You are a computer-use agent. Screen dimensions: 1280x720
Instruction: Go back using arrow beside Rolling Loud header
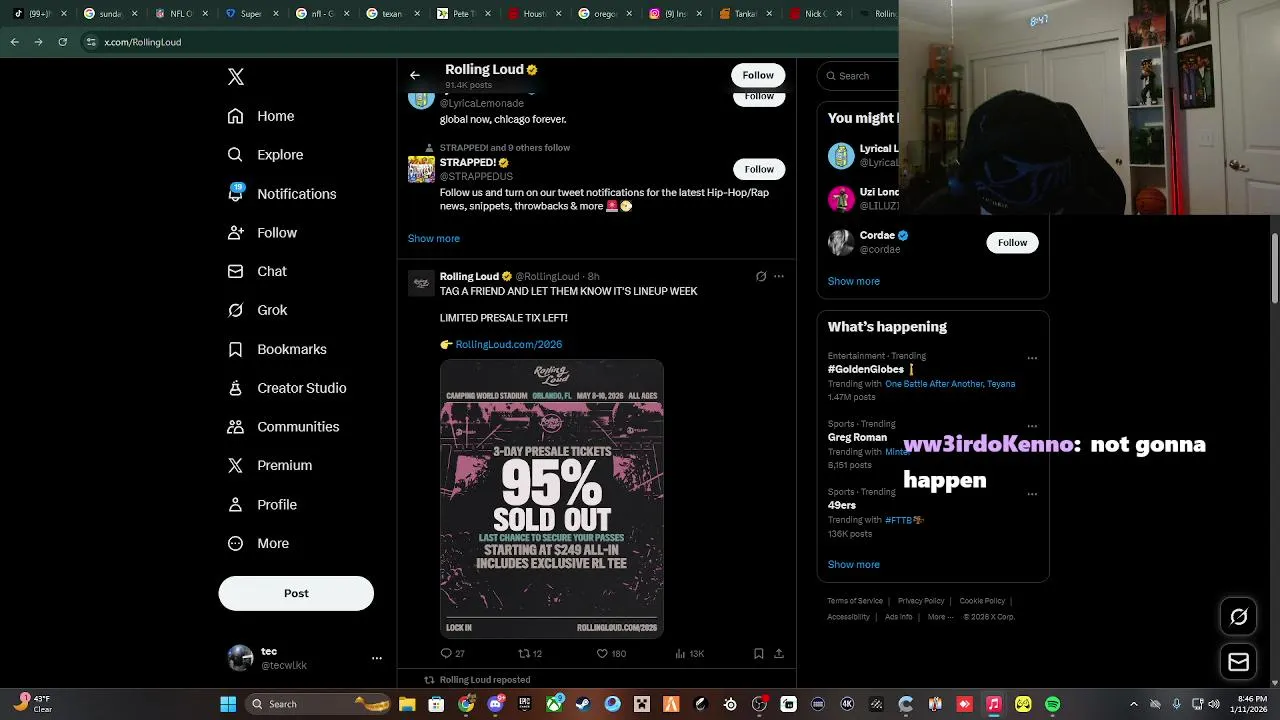tap(415, 75)
